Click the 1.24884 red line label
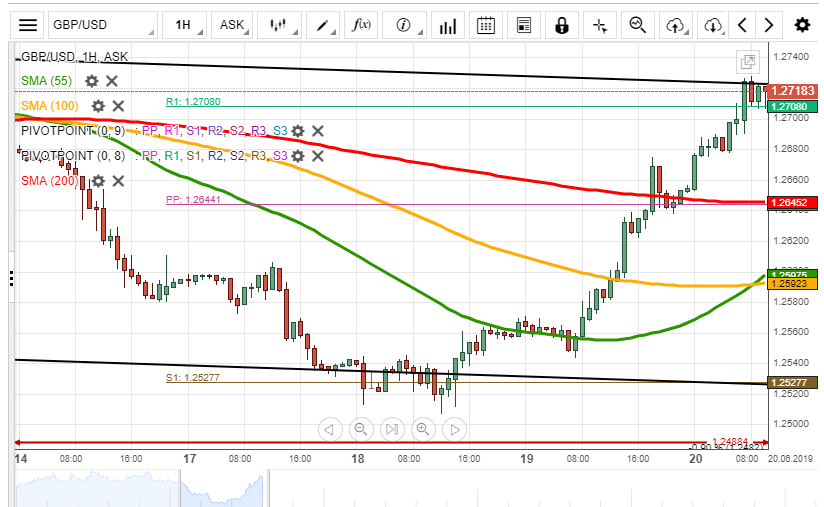824x507 pixels. [x=730, y=441]
